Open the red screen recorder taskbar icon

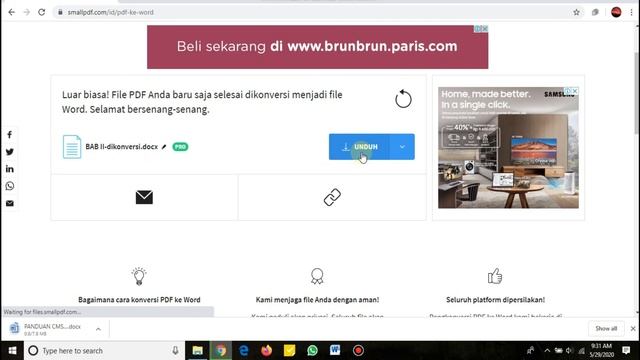click(x=358, y=351)
